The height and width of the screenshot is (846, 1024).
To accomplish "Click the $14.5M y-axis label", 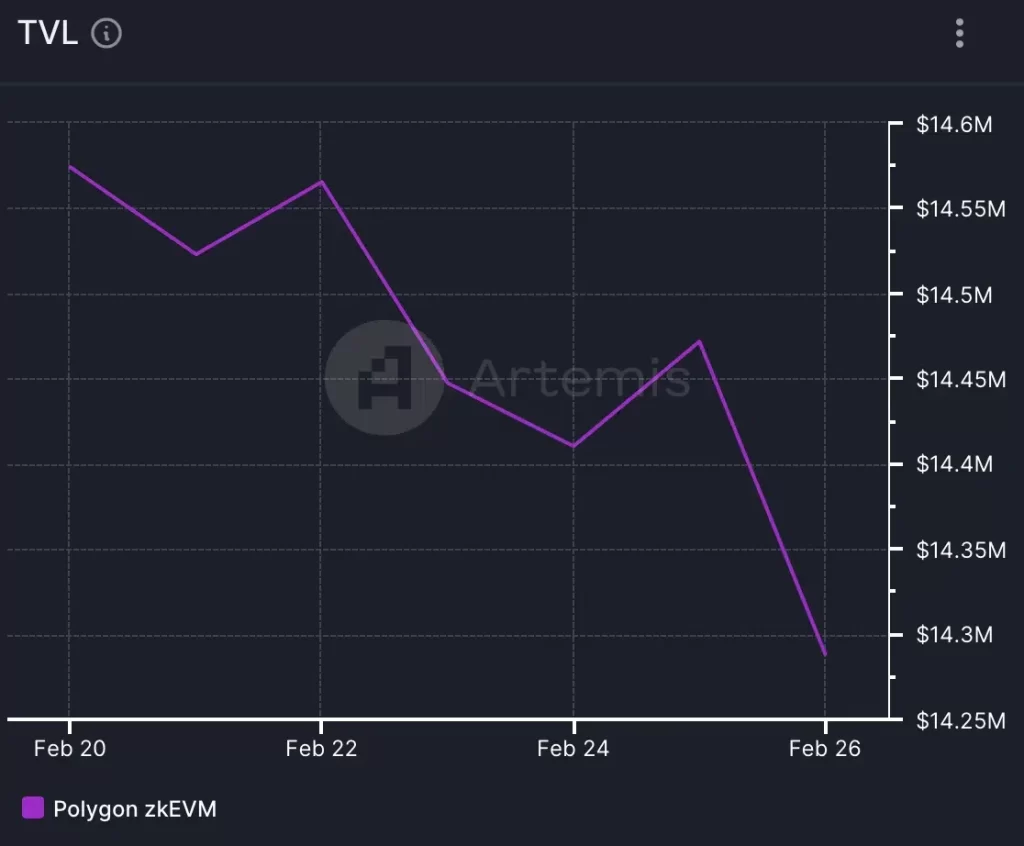I will (953, 295).
